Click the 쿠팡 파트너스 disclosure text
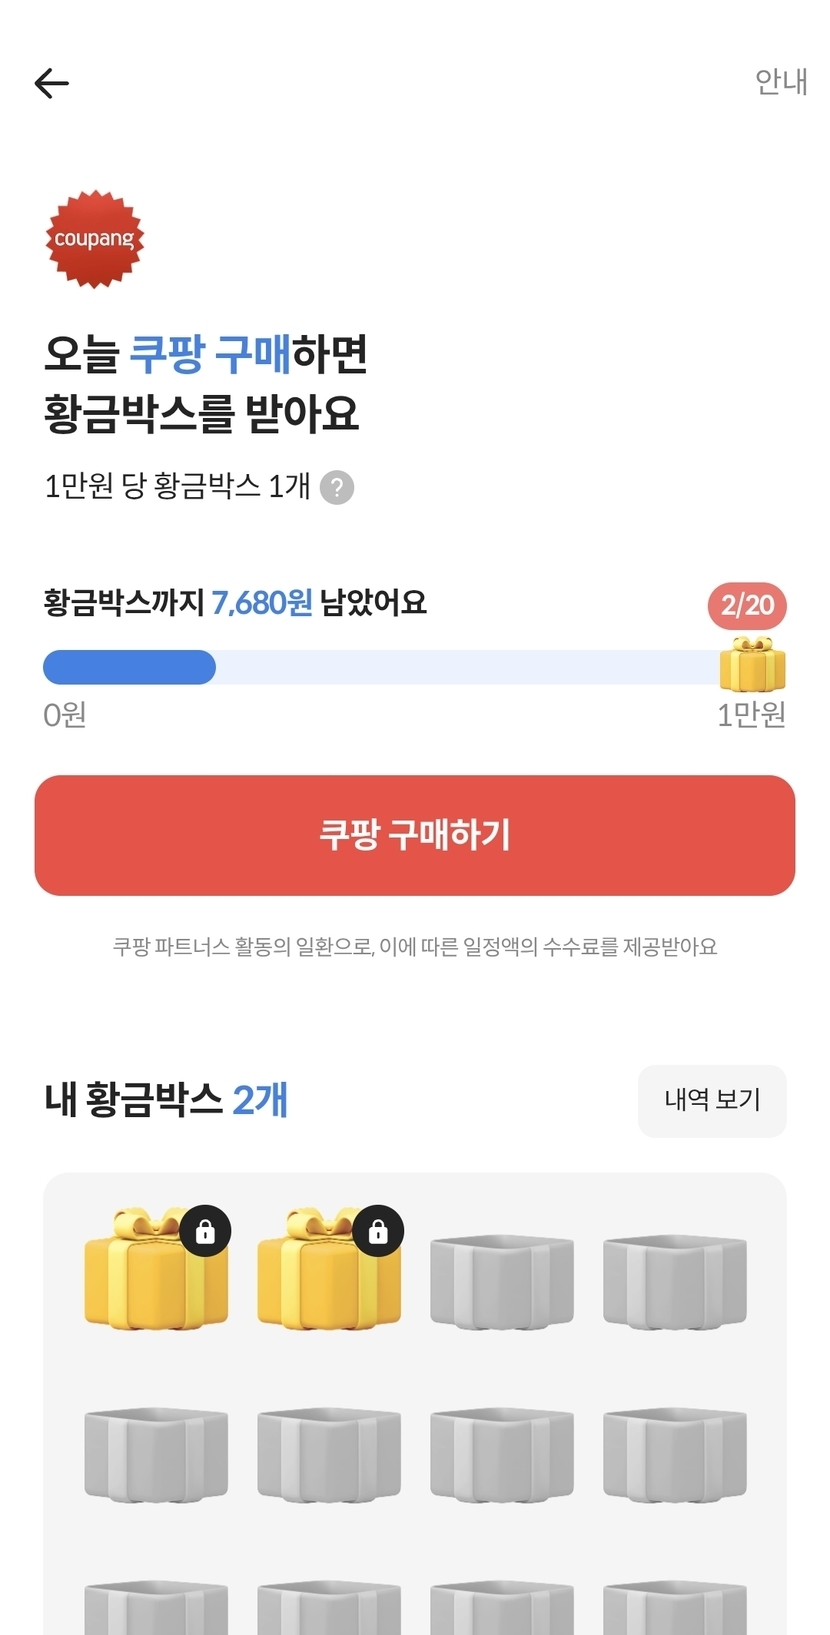 tap(415, 947)
